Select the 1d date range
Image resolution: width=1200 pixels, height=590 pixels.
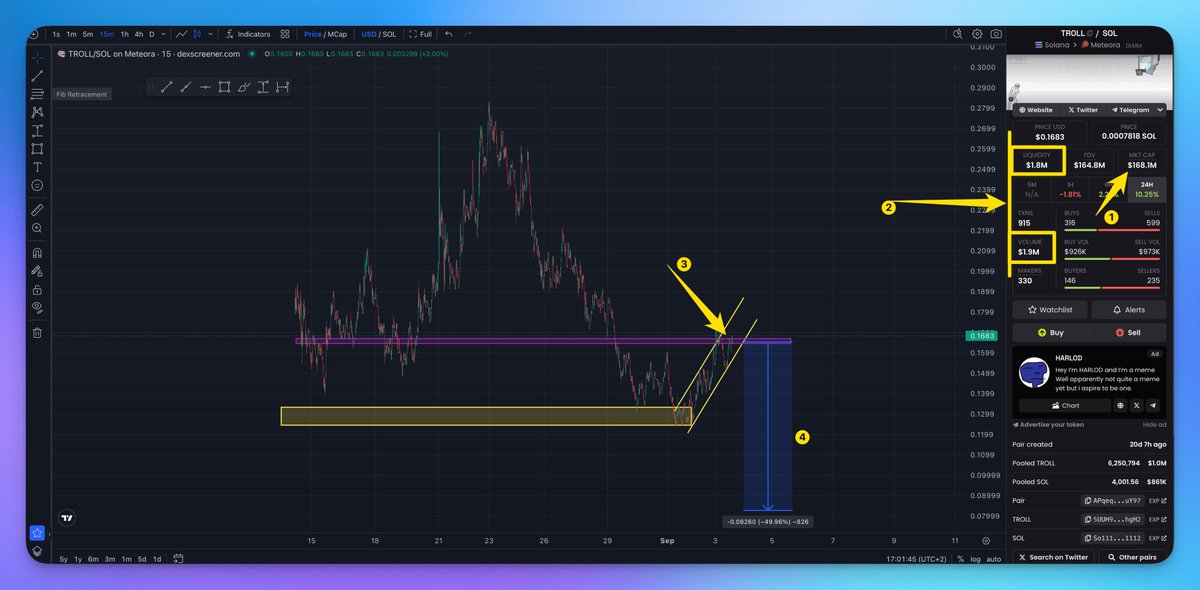tap(158, 559)
